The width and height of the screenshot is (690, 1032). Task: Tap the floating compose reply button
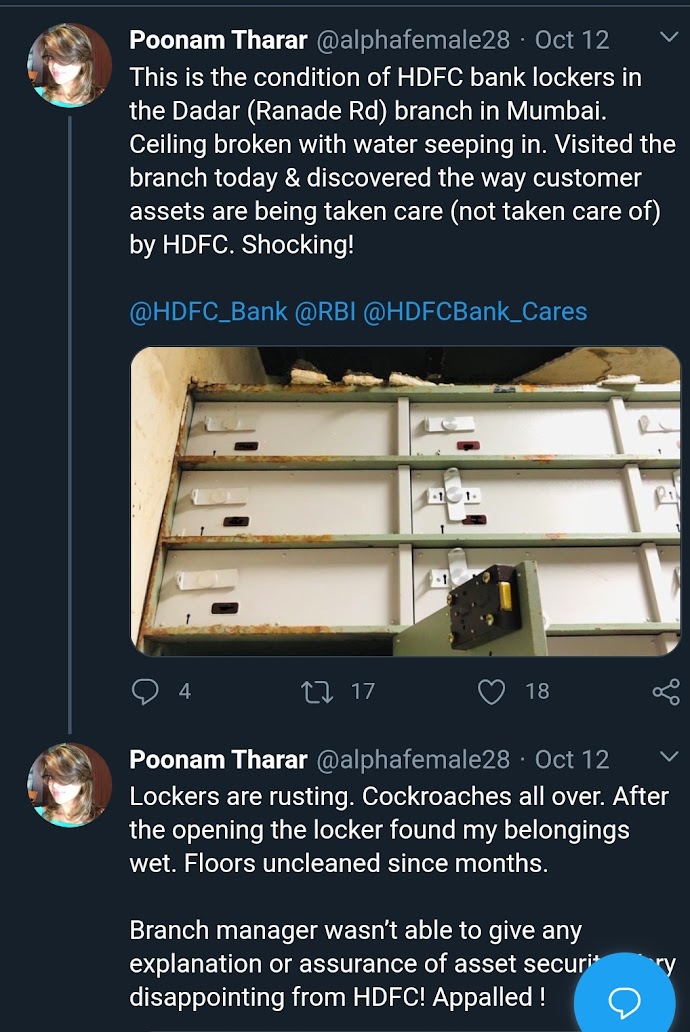pos(625,1000)
